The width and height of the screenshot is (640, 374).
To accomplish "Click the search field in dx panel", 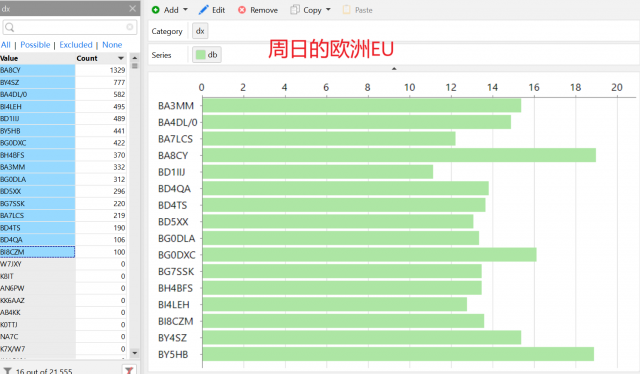I will point(69,27).
